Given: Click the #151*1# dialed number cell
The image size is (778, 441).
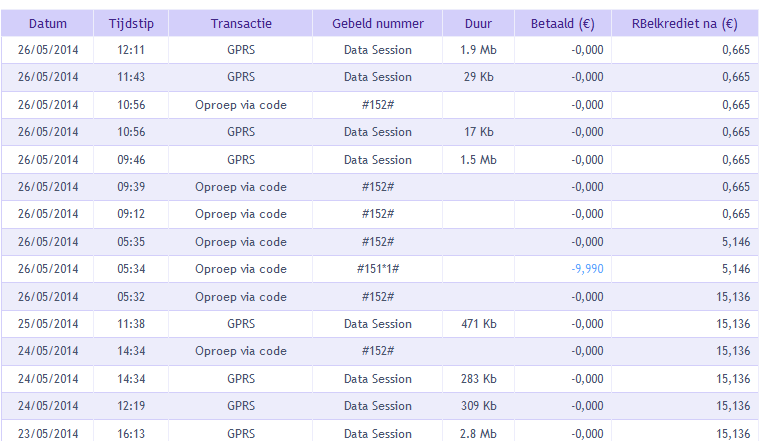Looking at the screenshot, I should click(377, 269).
